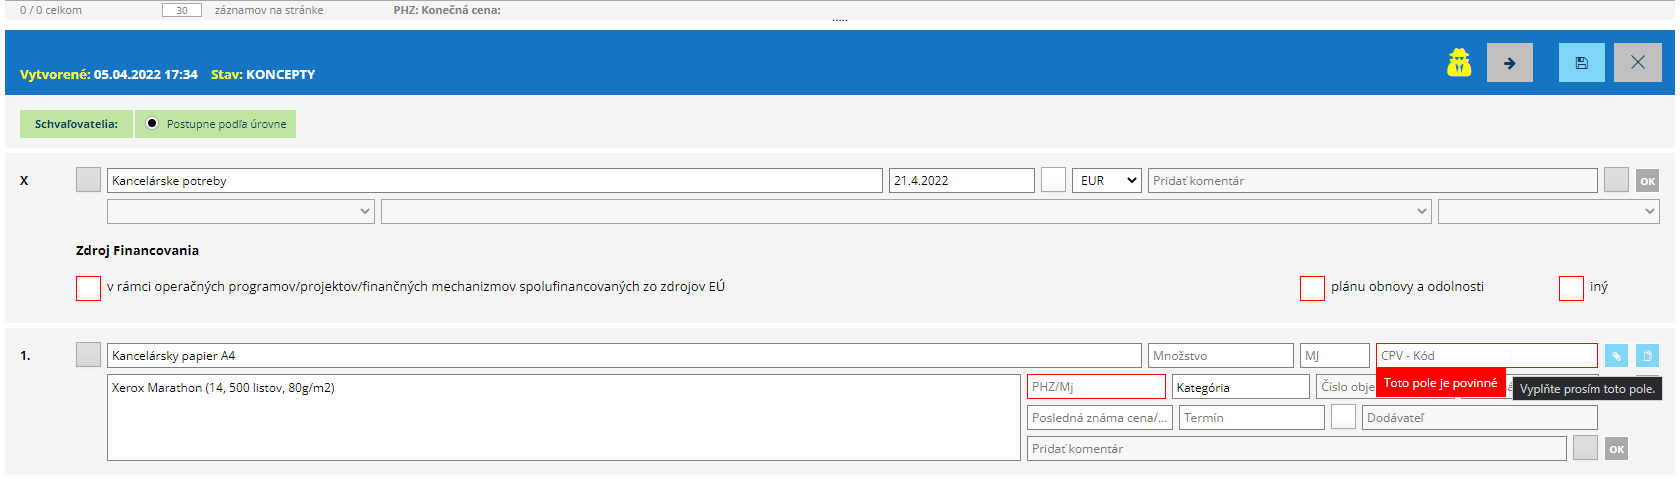Enable the 'iný' funding source checkbox
Image resolution: width=1680 pixels, height=479 pixels.
pyautogui.click(x=1571, y=288)
